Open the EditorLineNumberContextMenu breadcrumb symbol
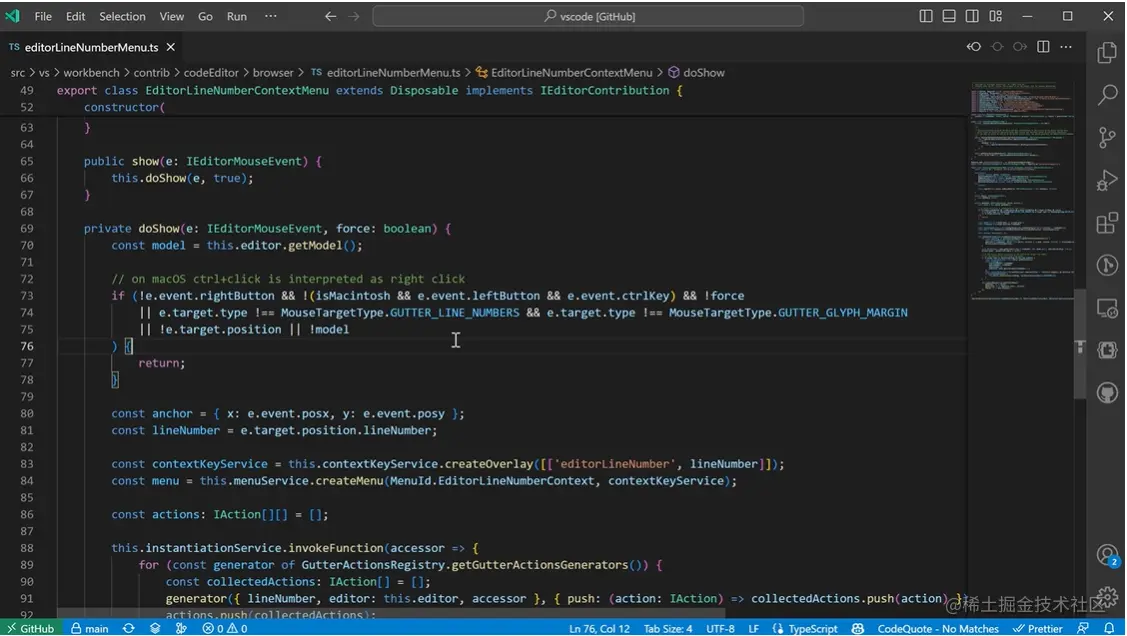The height and width of the screenshot is (636, 1127). (x=564, y=73)
